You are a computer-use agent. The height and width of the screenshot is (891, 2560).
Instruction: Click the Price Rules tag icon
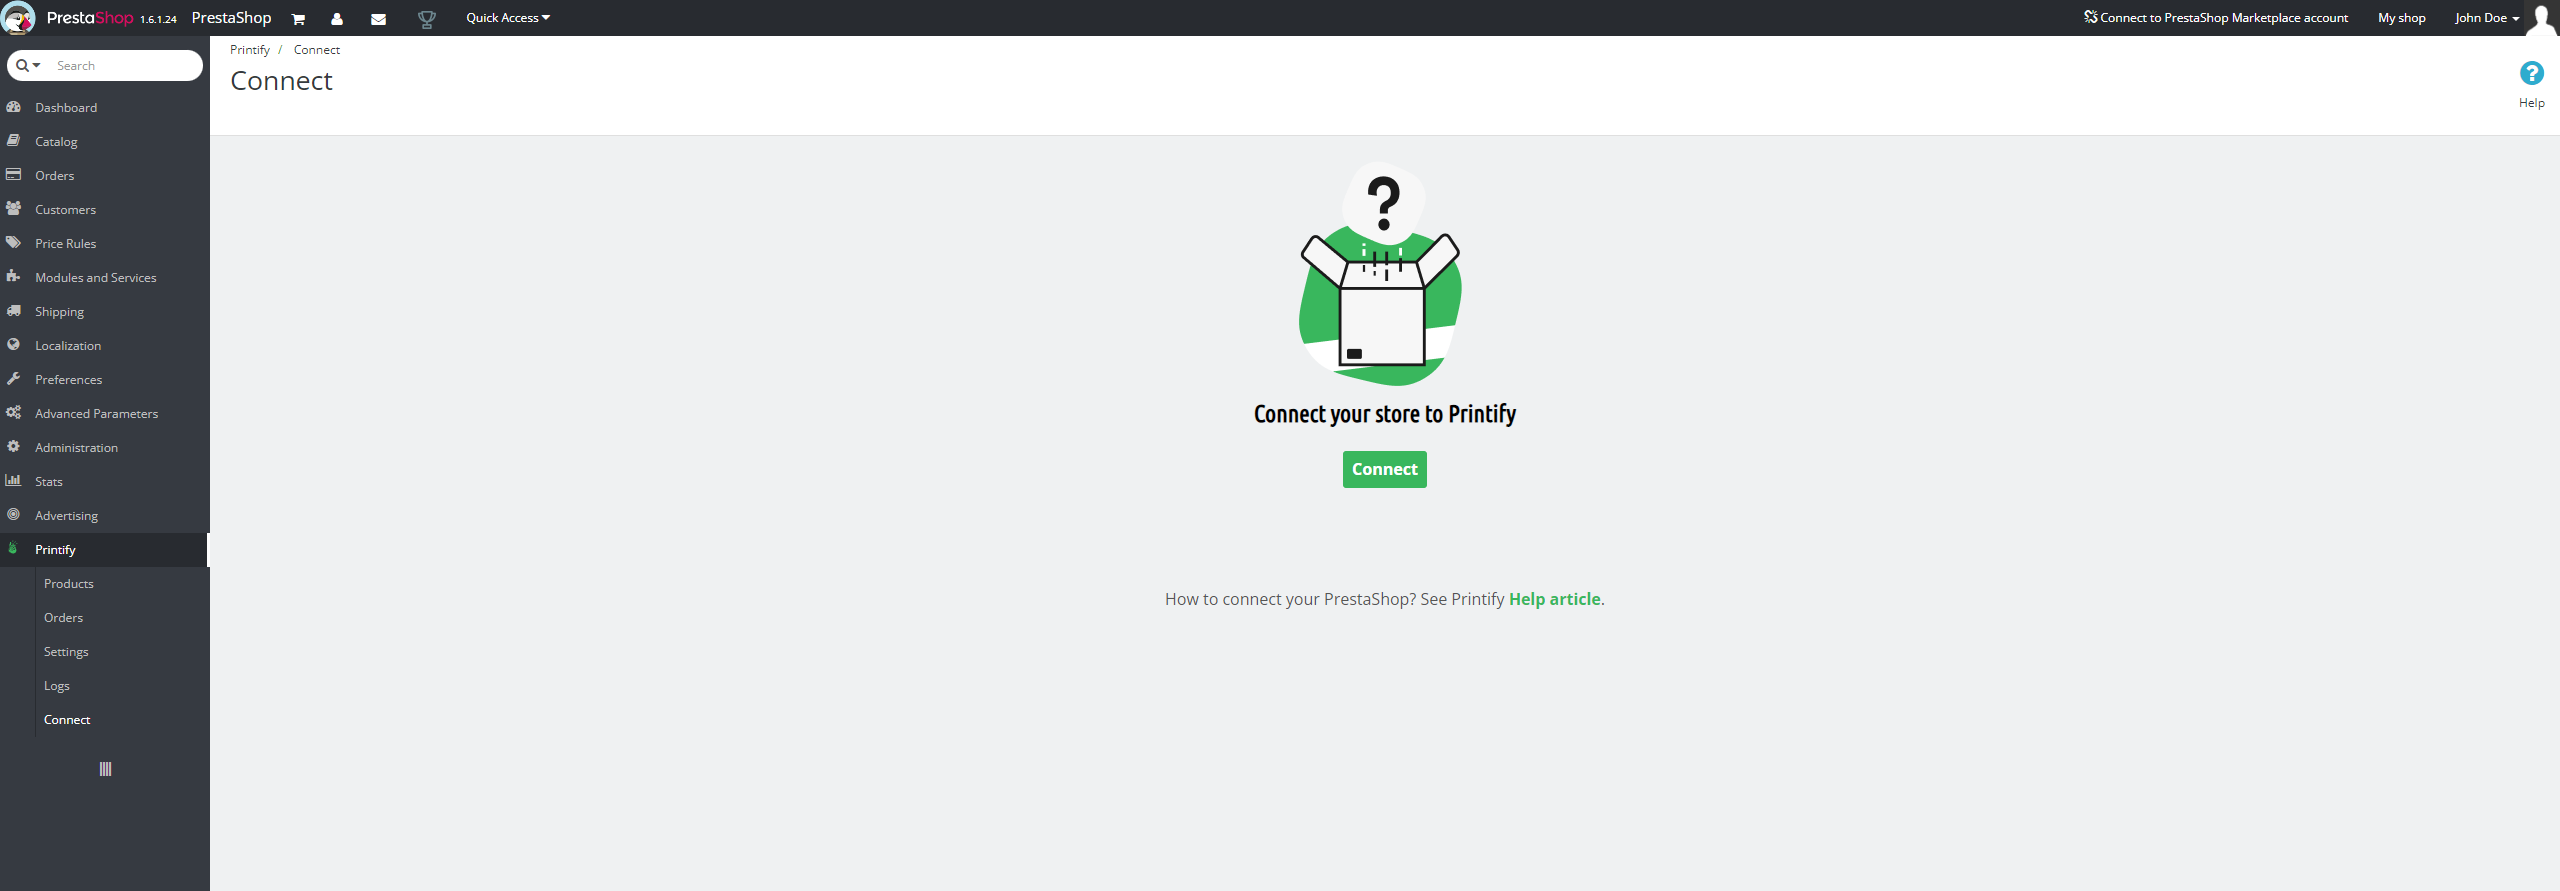(14, 243)
